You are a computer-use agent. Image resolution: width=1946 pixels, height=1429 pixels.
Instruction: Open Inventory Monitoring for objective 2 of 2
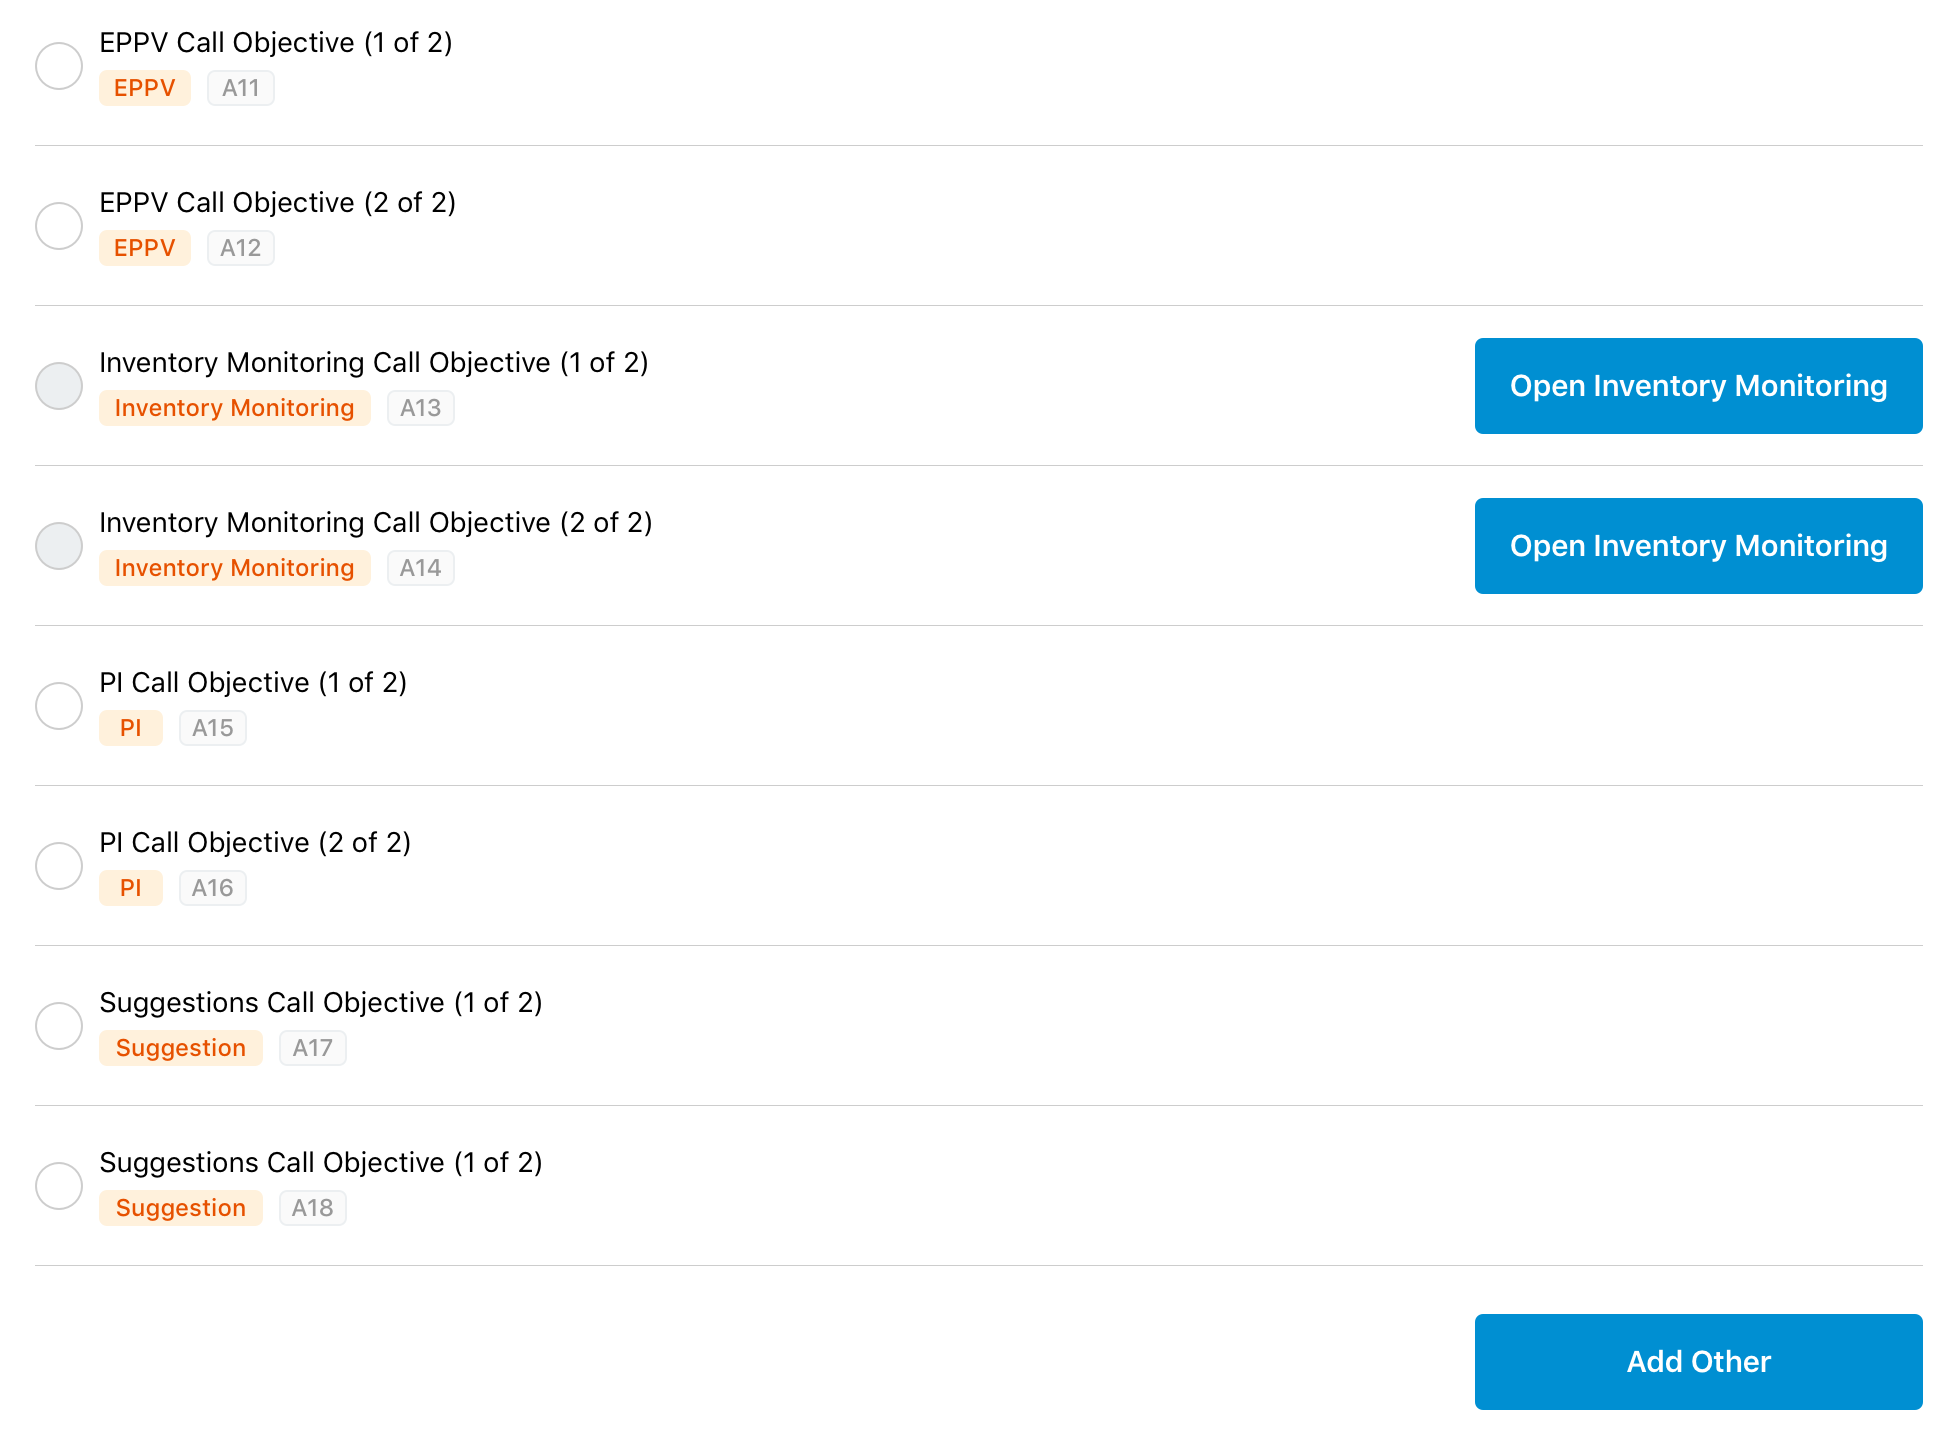pyautogui.click(x=1698, y=546)
